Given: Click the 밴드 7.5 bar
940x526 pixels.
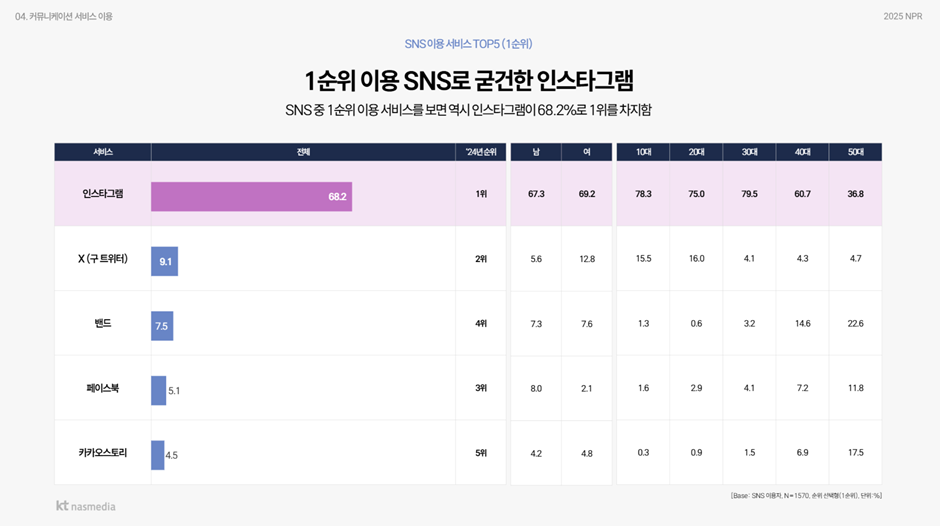Looking at the screenshot, I should pyautogui.click(x=162, y=326).
